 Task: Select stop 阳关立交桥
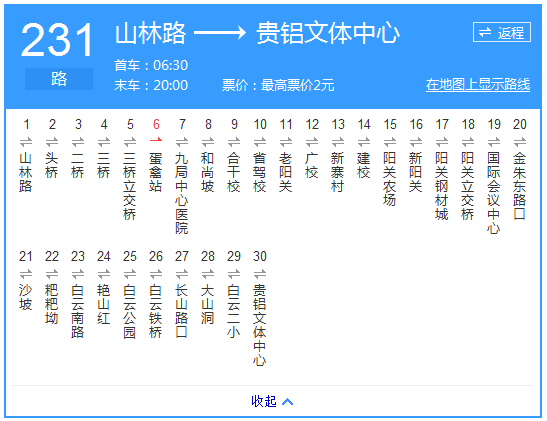click(x=468, y=186)
